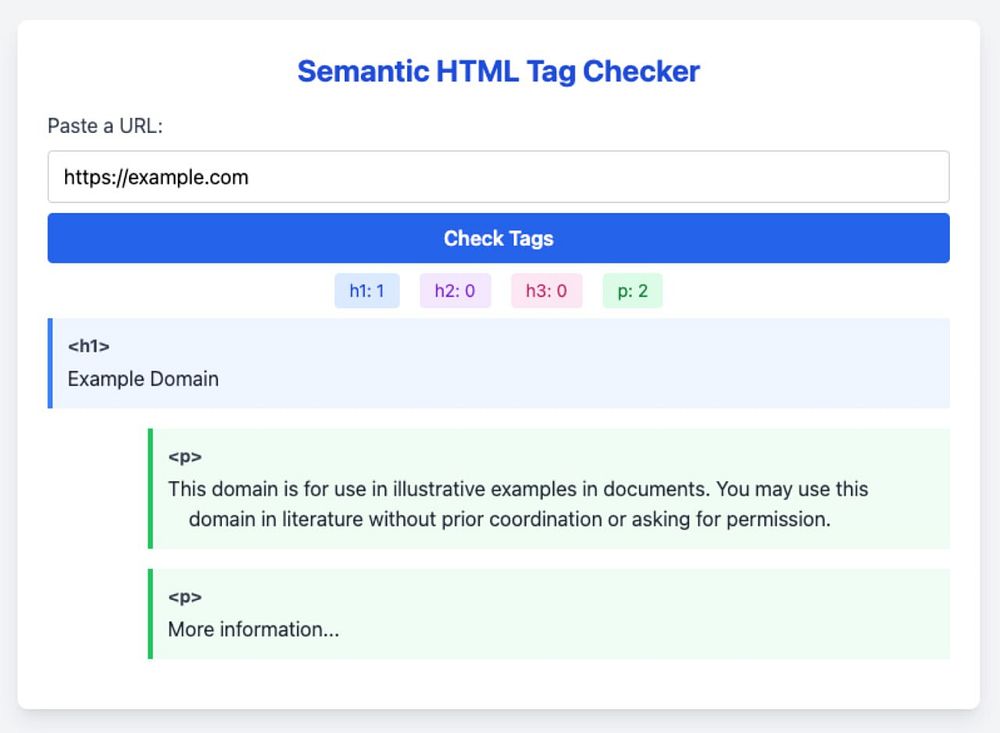Click 'domain in literature without prior coordination' line

point(510,519)
